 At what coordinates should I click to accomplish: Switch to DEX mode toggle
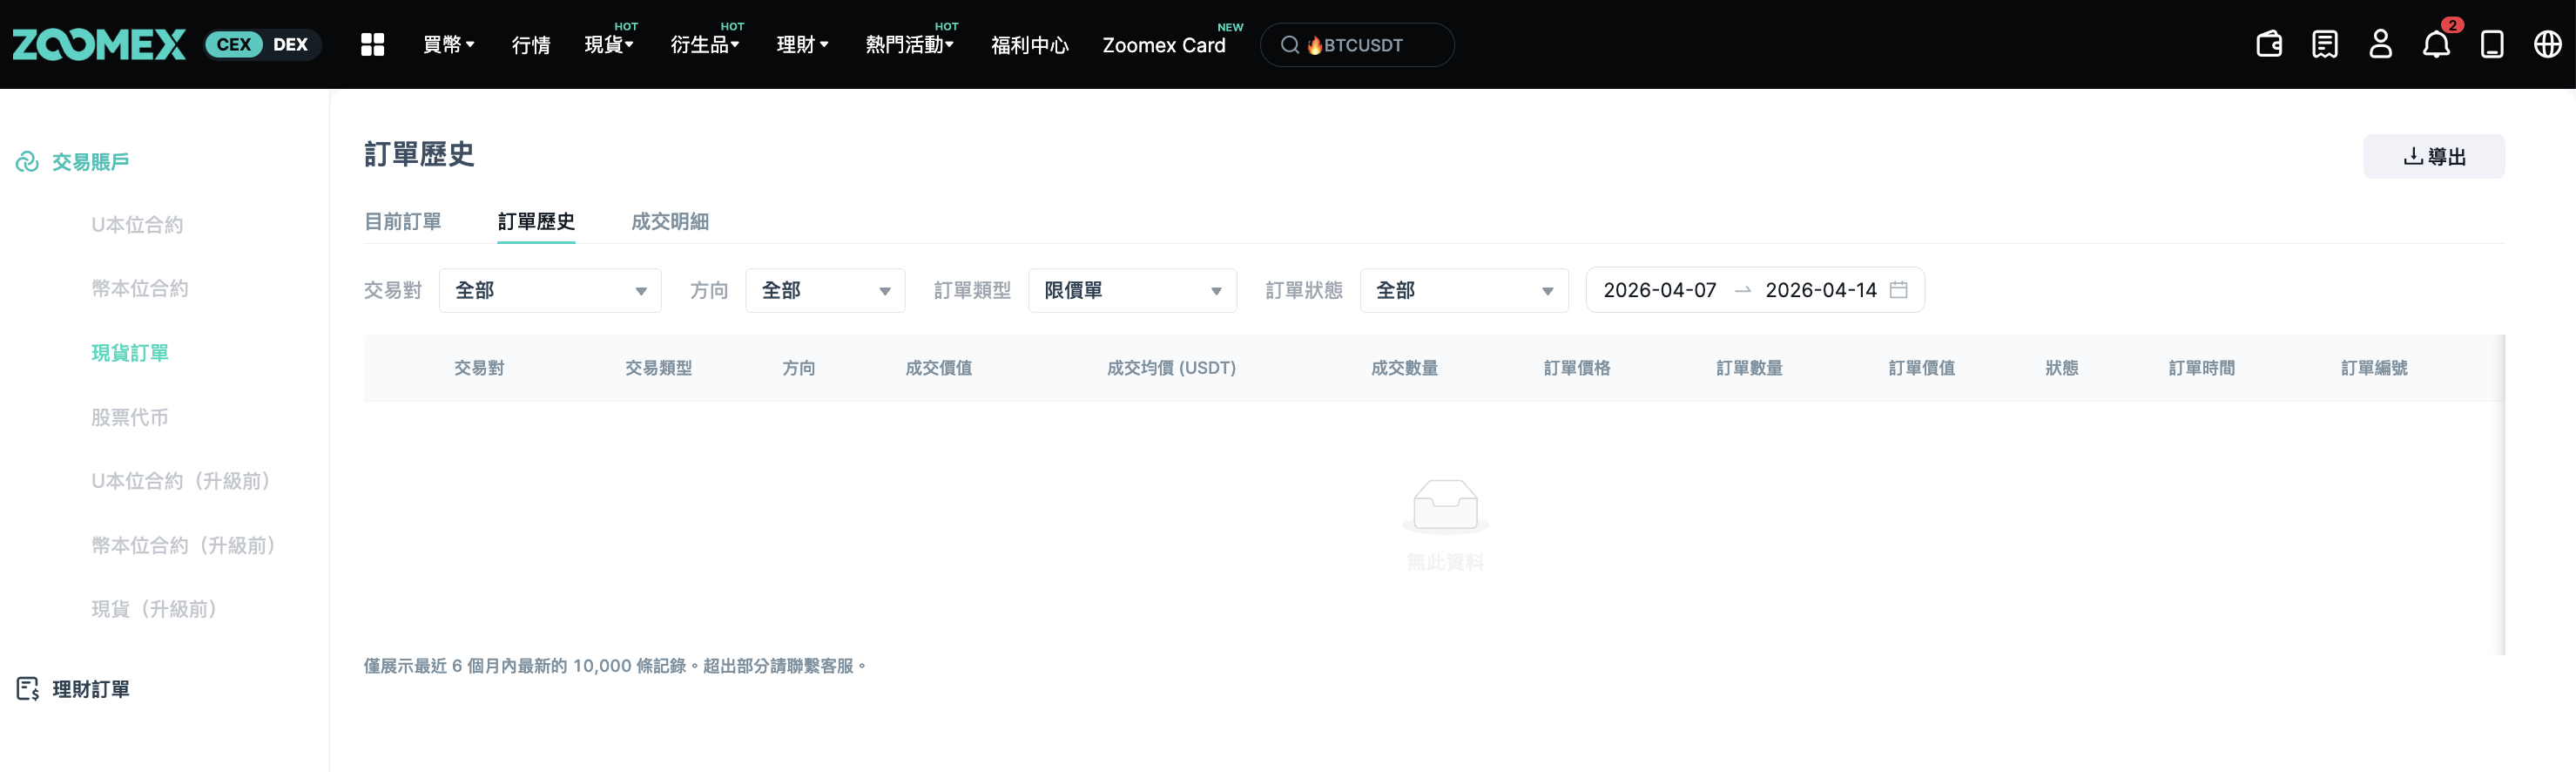click(290, 45)
